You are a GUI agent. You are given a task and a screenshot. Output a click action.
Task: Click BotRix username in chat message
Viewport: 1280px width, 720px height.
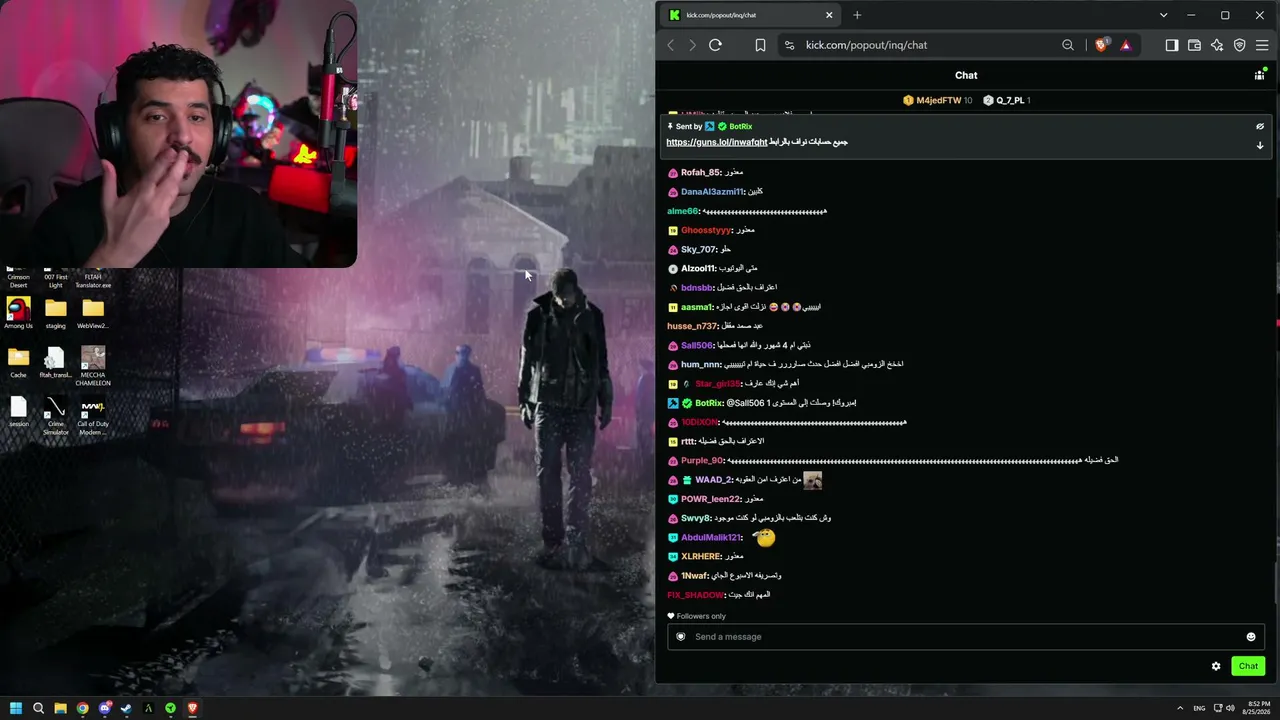tap(709, 403)
